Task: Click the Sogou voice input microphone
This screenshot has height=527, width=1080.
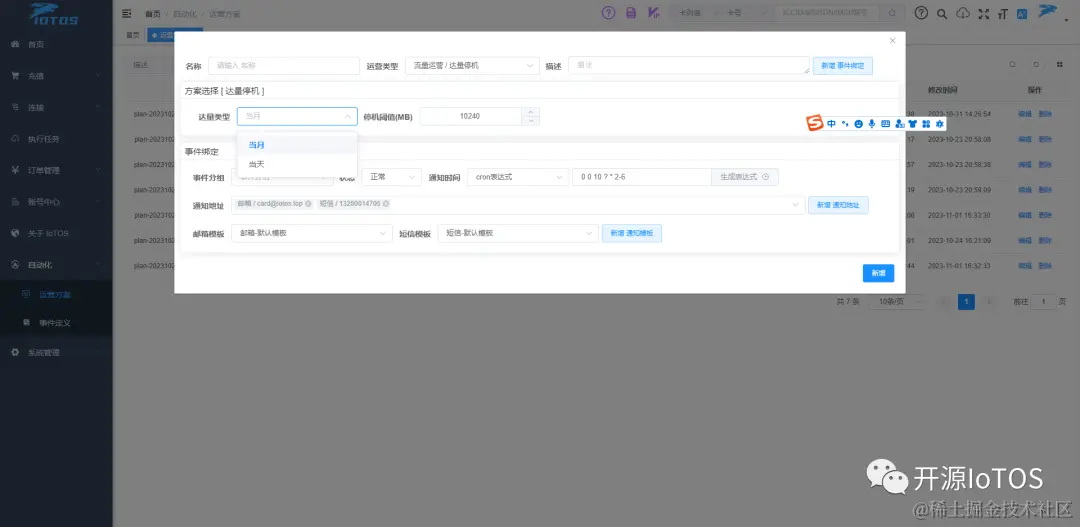Action: pyautogui.click(x=872, y=124)
